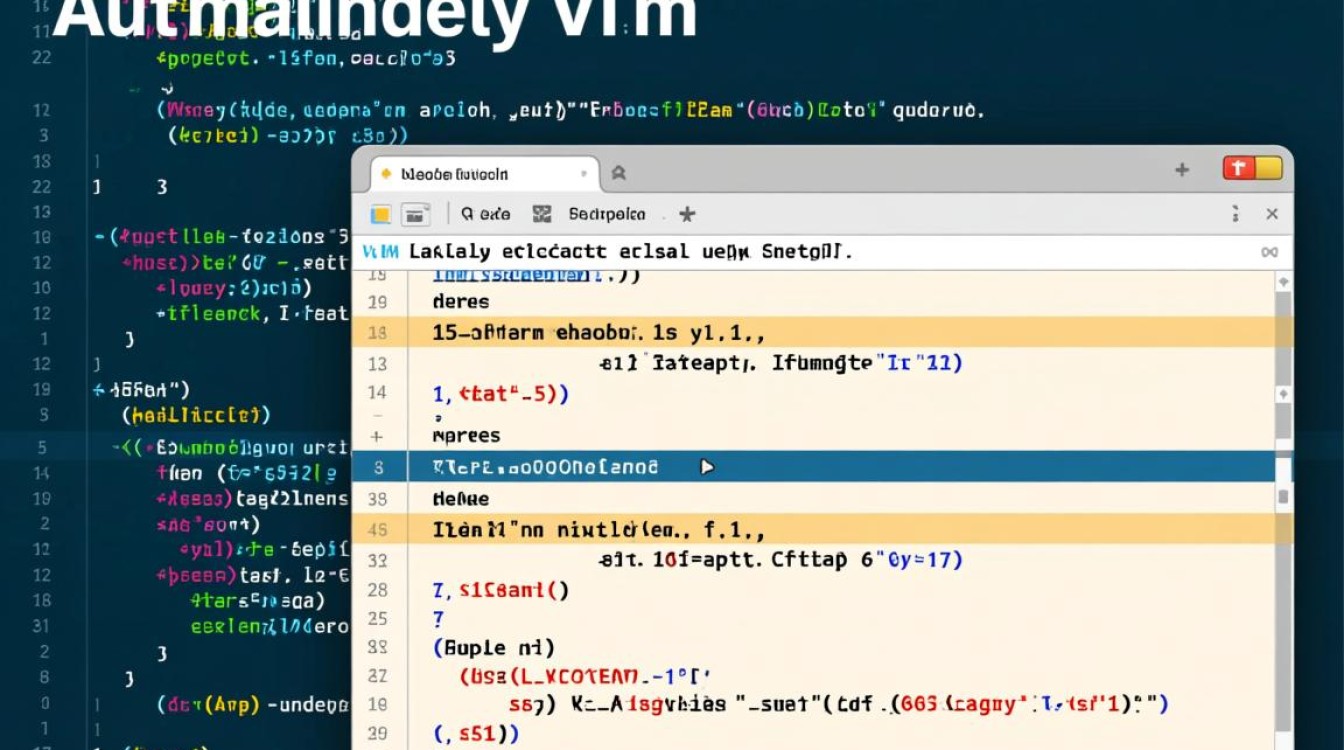Expand the plus marker in line gutter

(x=377, y=436)
